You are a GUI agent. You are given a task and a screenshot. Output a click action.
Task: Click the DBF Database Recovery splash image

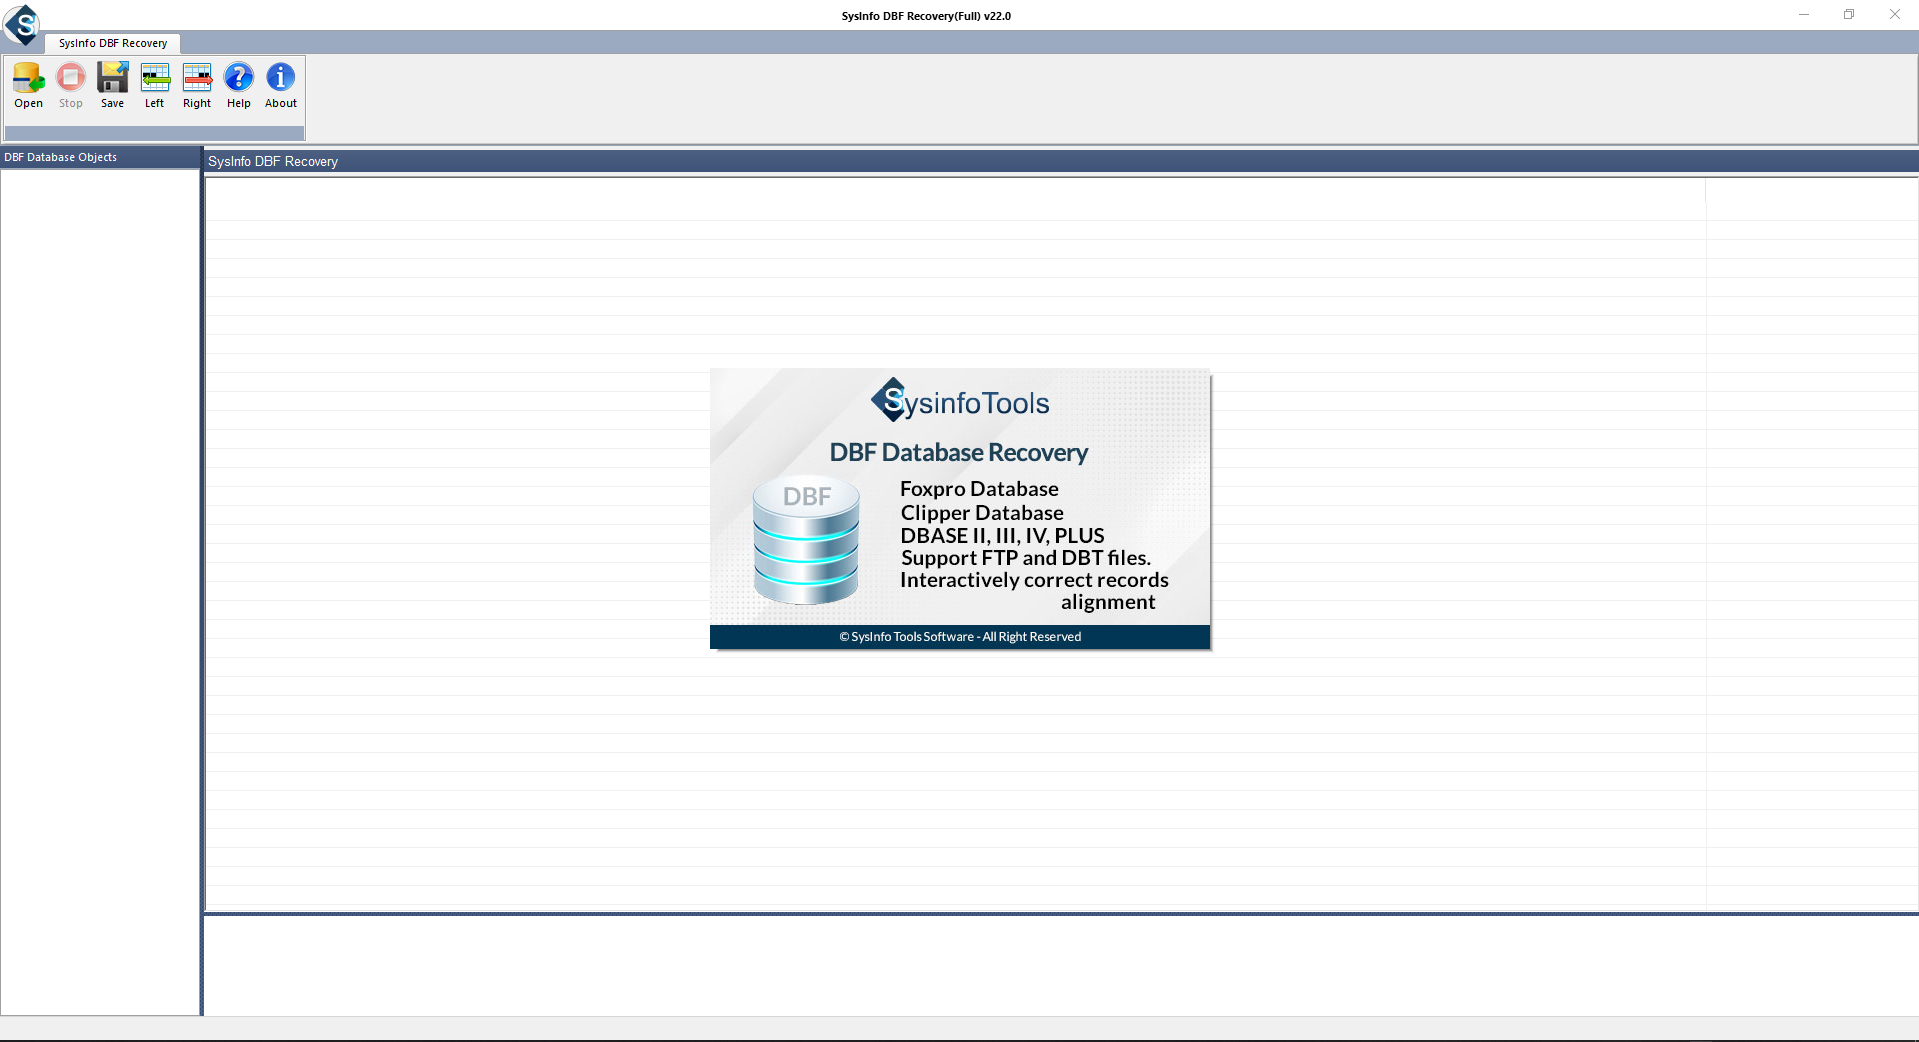pos(960,509)
